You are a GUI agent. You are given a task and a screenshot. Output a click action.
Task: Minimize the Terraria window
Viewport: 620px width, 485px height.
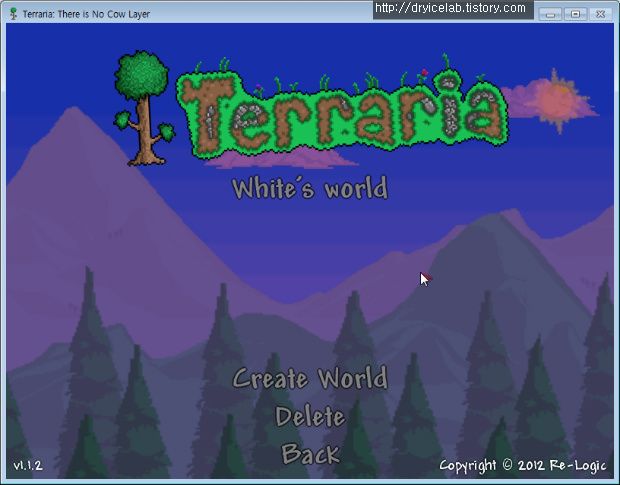pyautogui.click(x=550, y=14)
